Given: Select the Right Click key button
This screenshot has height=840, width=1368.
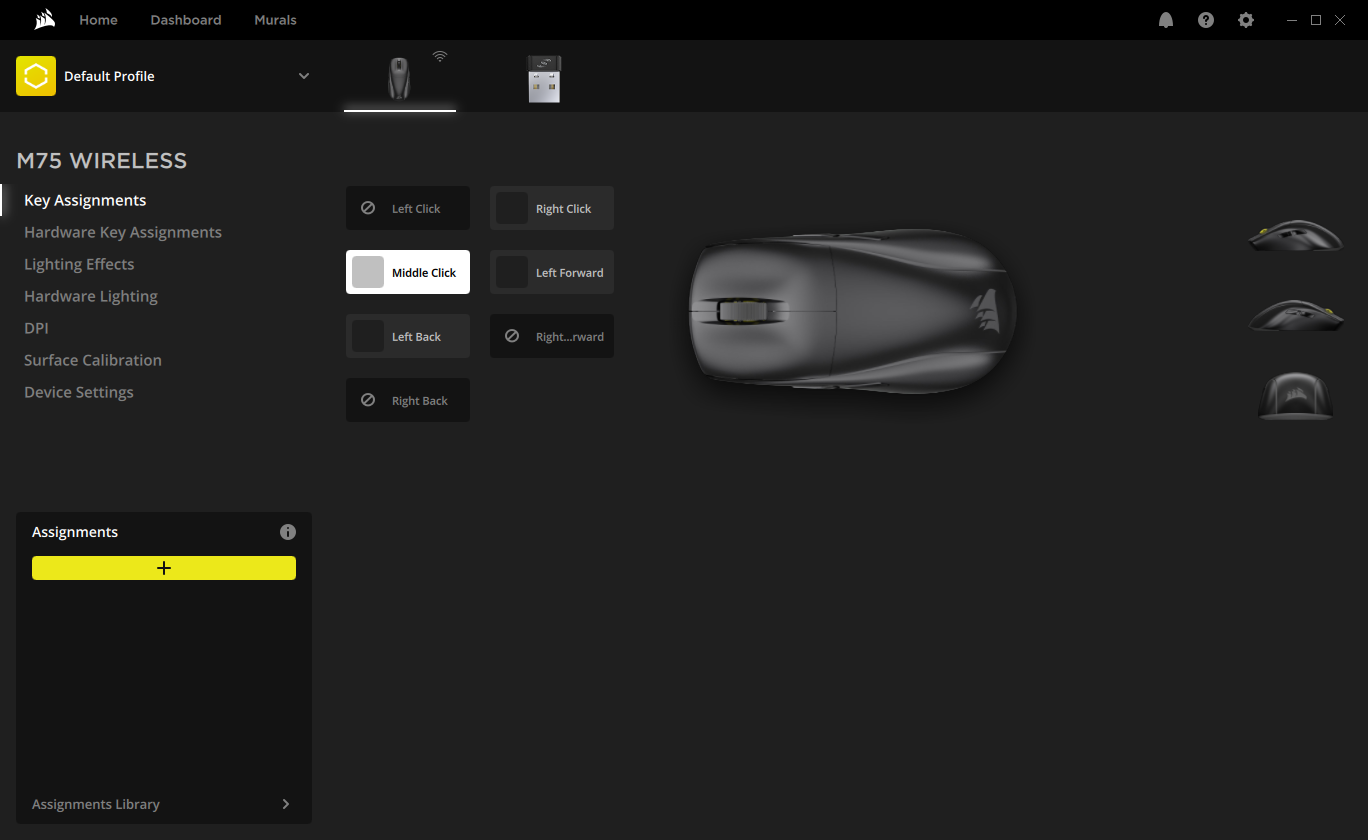Looking at the screenshot, I should tap(552, 208).
